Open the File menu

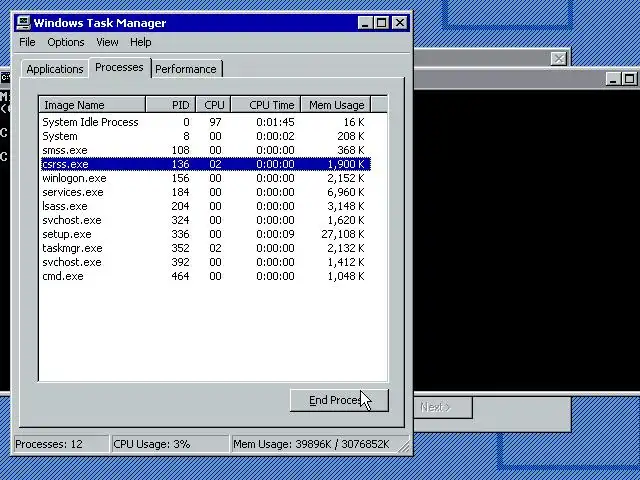(x=27, y=42)
